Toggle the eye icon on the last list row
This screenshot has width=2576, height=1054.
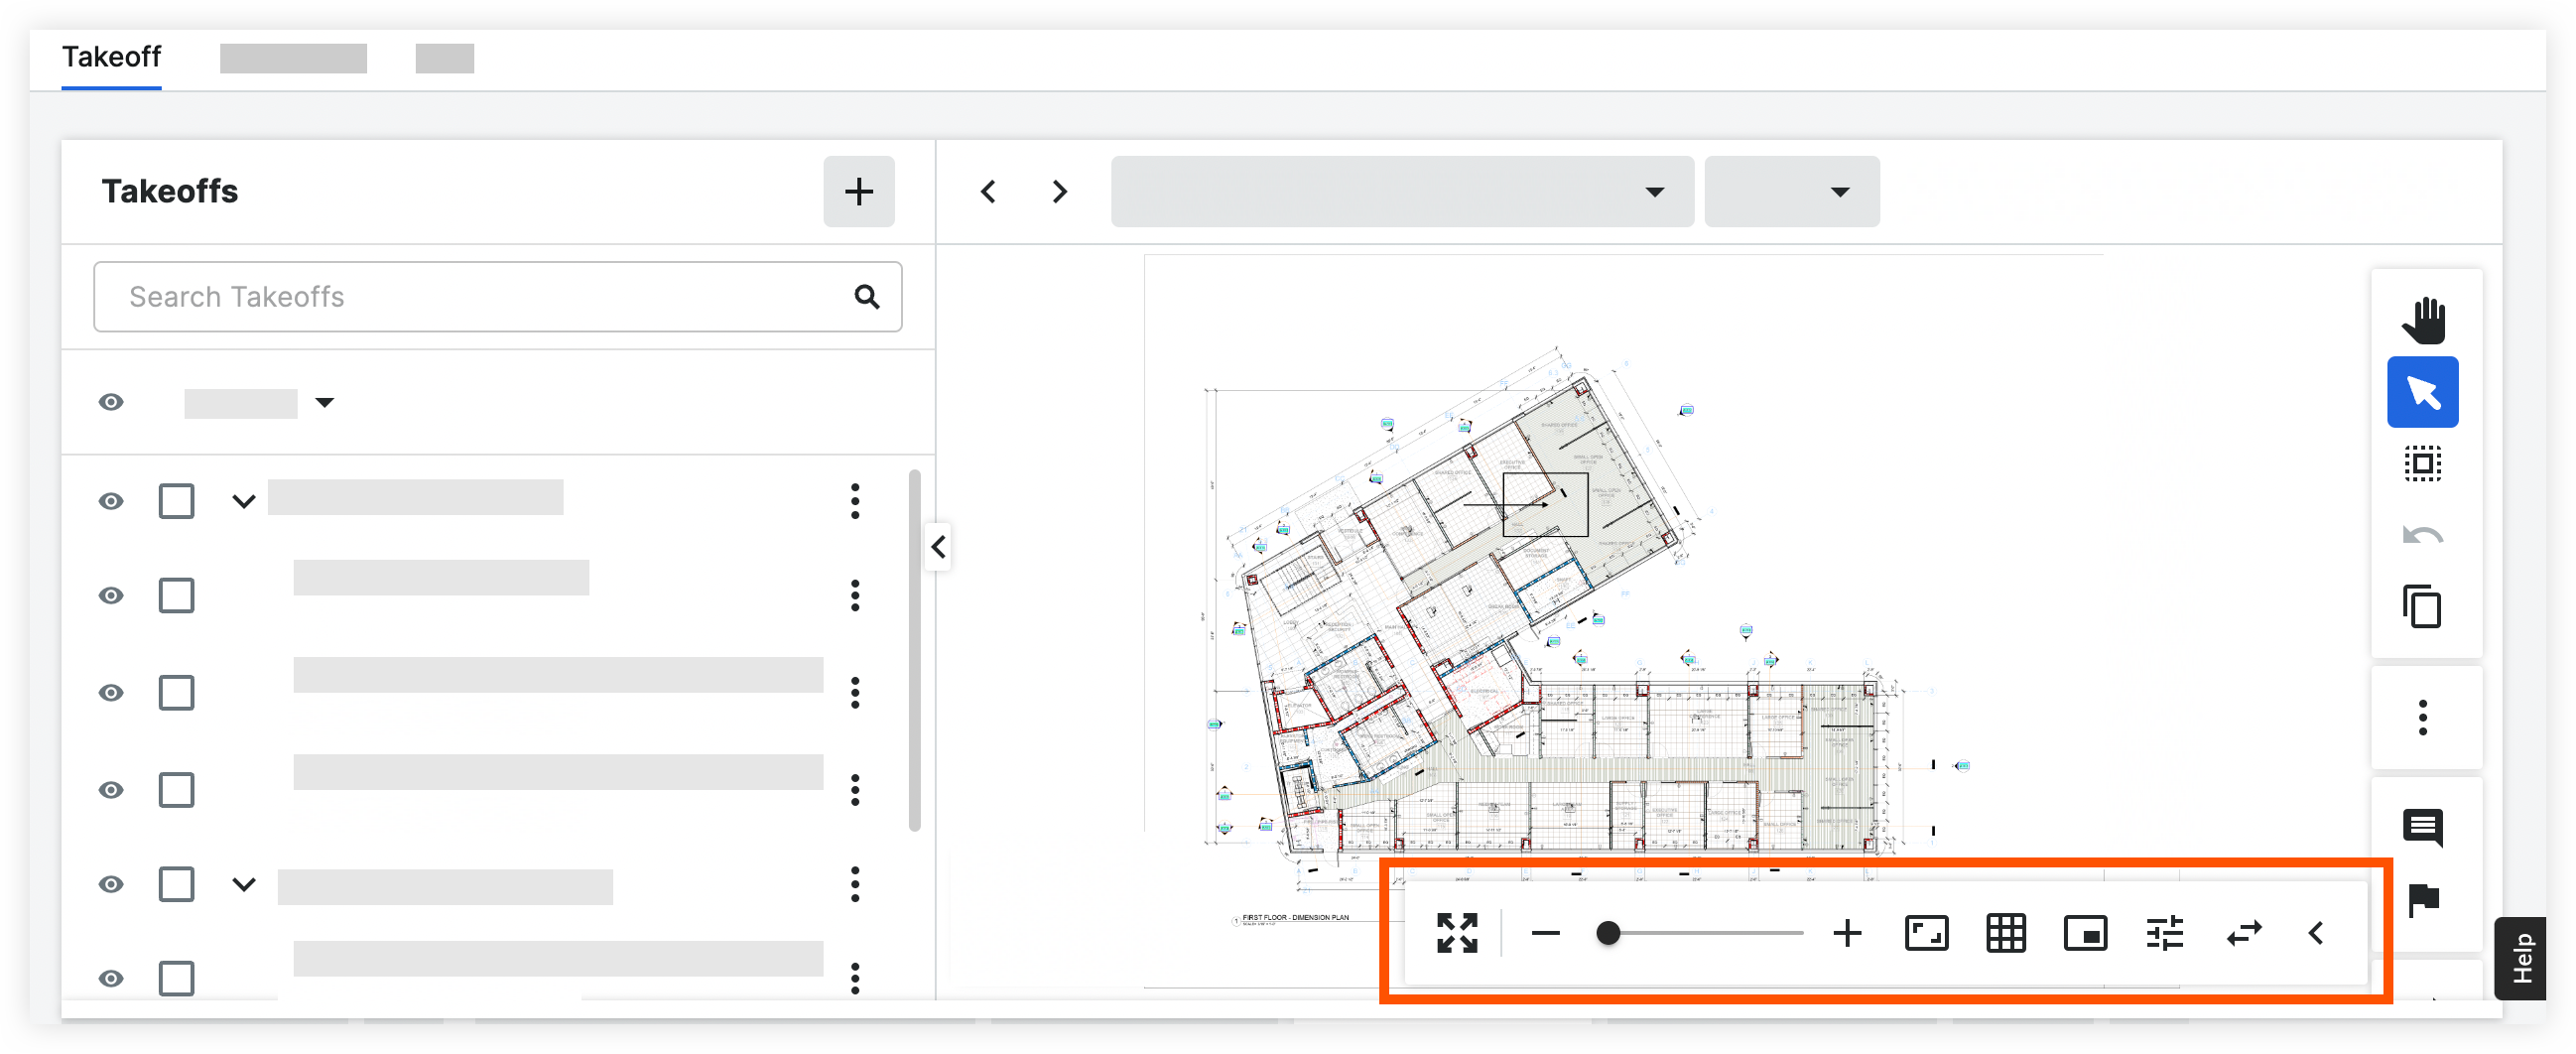111,978
